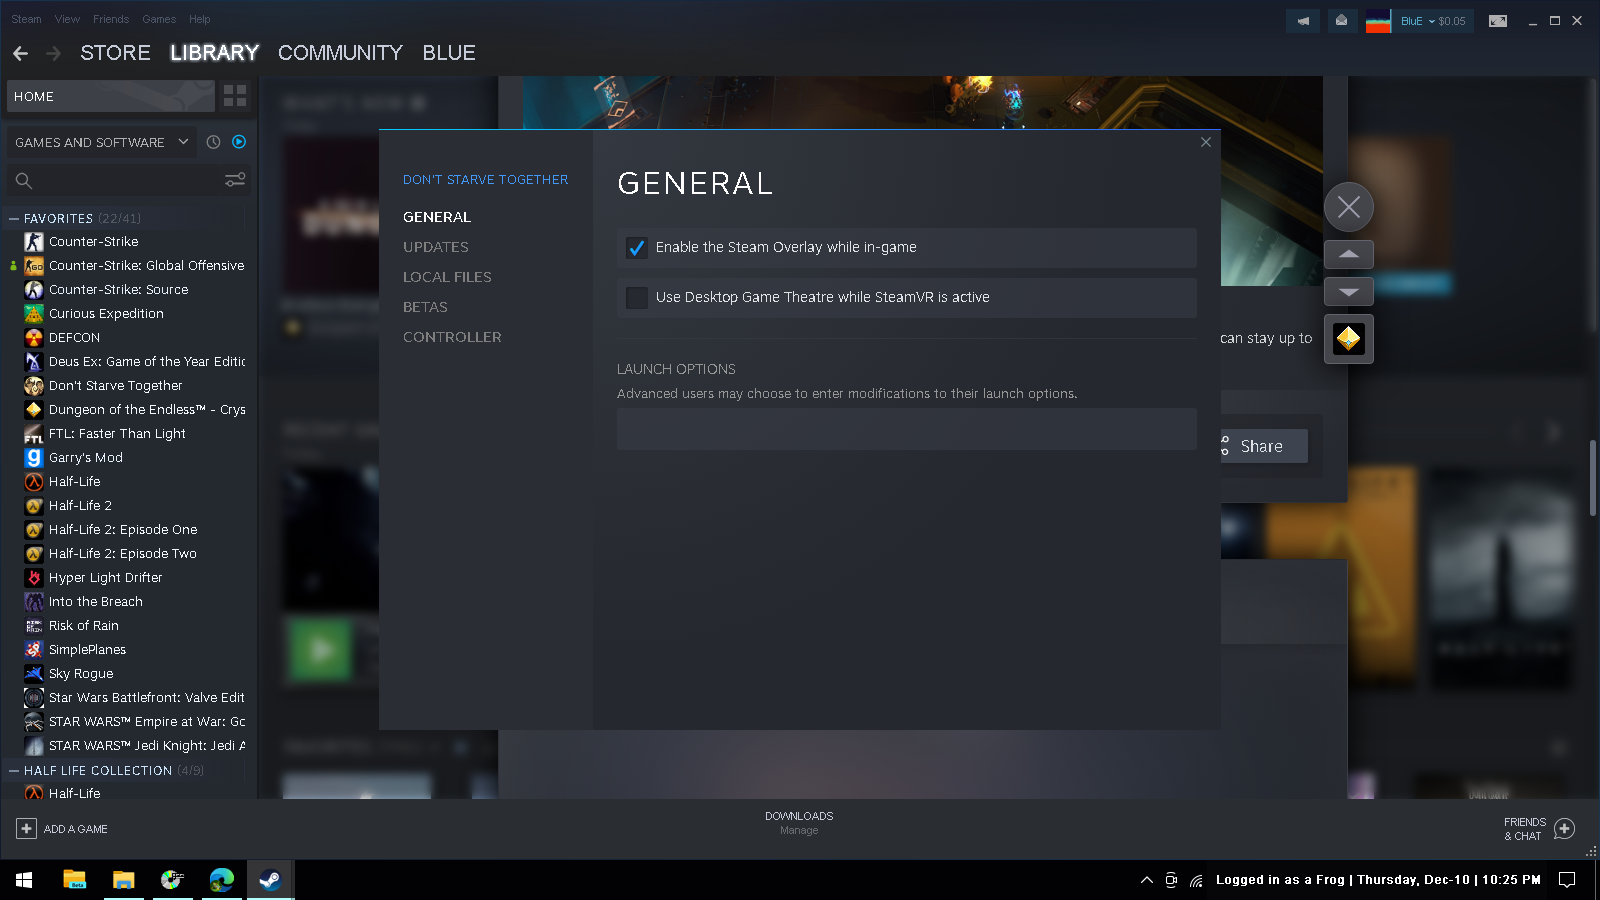Click the Dungeon of the Endless thumbnail icon
The image size is (1600, 900).
click(1349, 339)
